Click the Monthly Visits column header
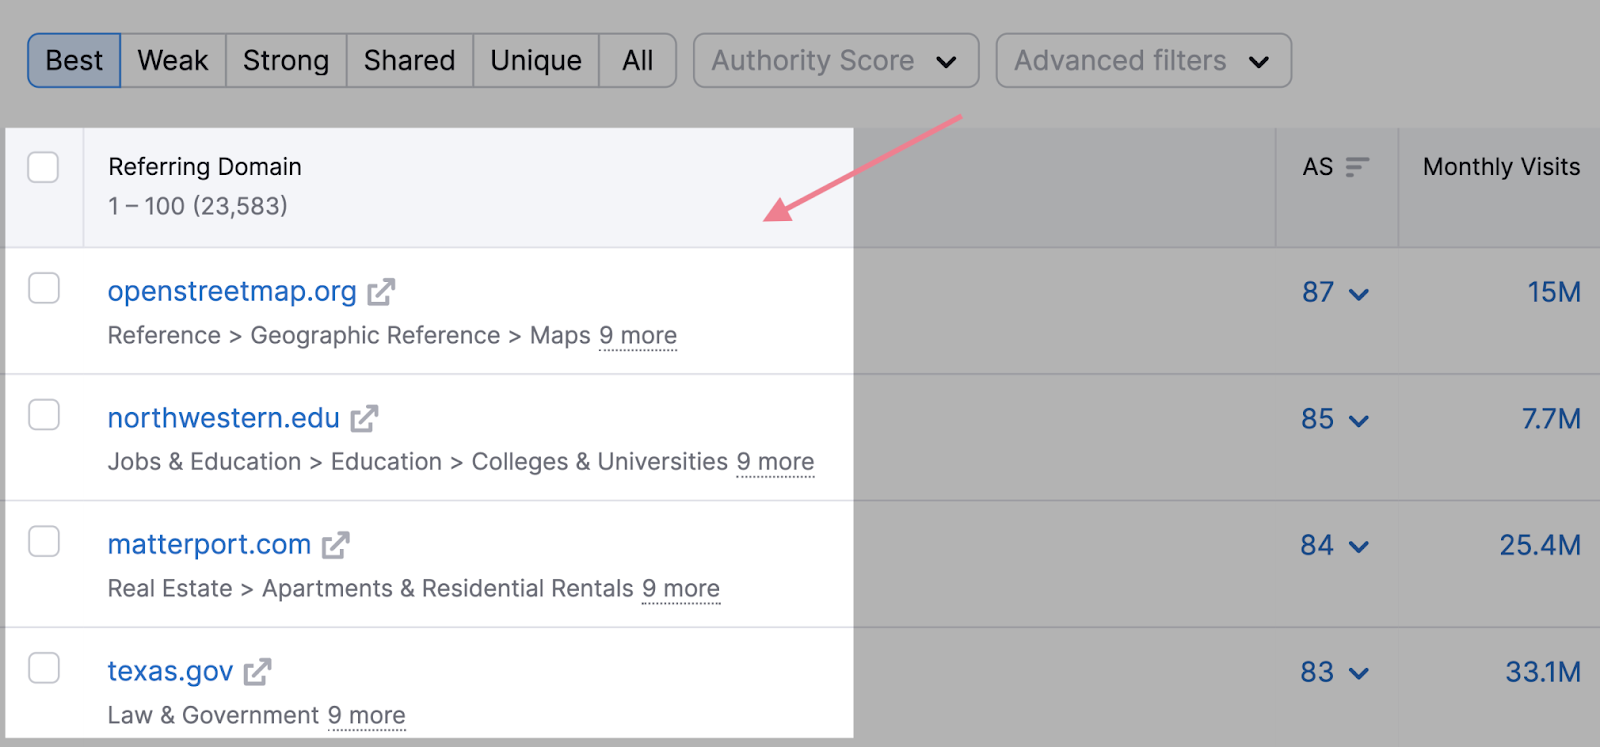The image size is (1600, 747). (1500, 167)
